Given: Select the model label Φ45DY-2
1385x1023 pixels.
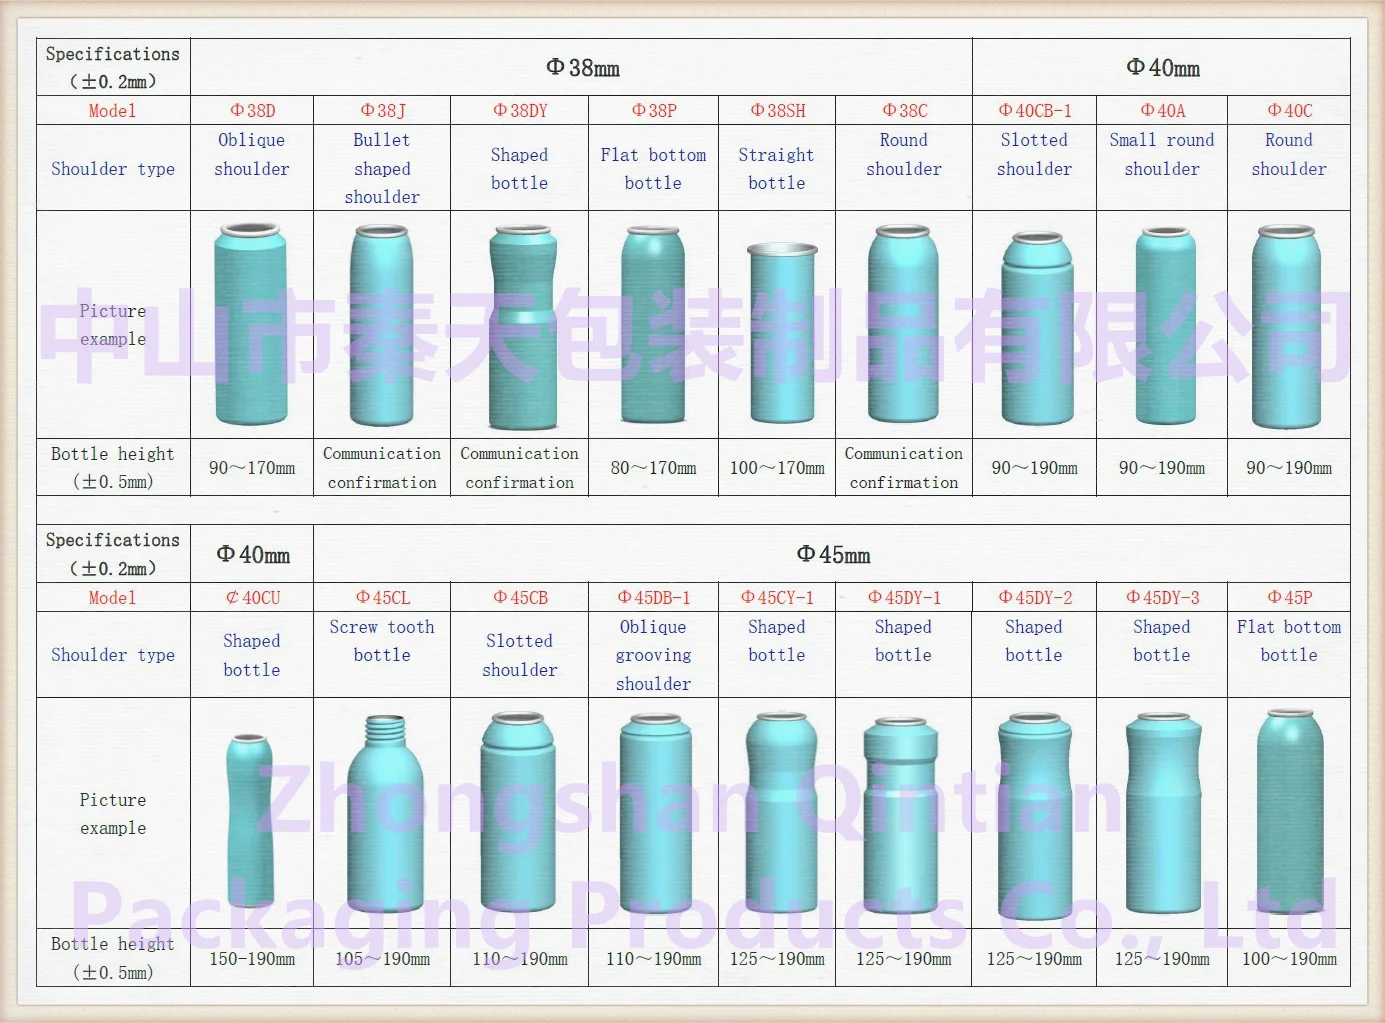Looking at the screenshot, I should click(x=1034, y=597).
